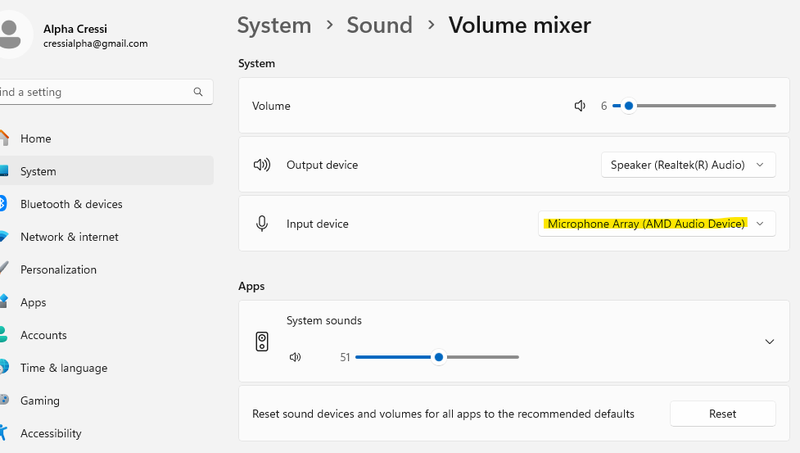Viewport: 800px width, 453px height.
Task: Open Personalization settings
Action: pos(58,270)
